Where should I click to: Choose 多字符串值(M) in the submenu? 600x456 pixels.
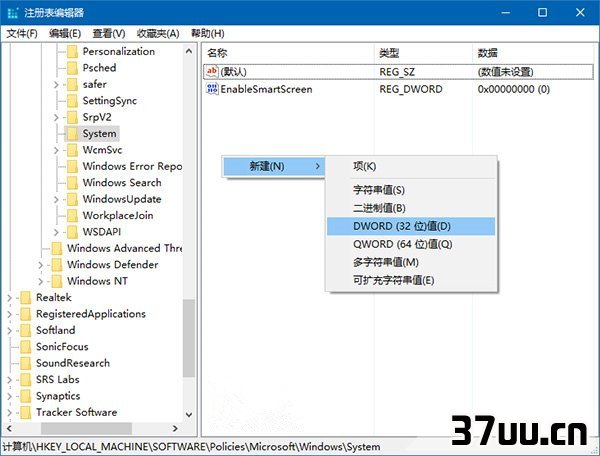pos(411,262)
